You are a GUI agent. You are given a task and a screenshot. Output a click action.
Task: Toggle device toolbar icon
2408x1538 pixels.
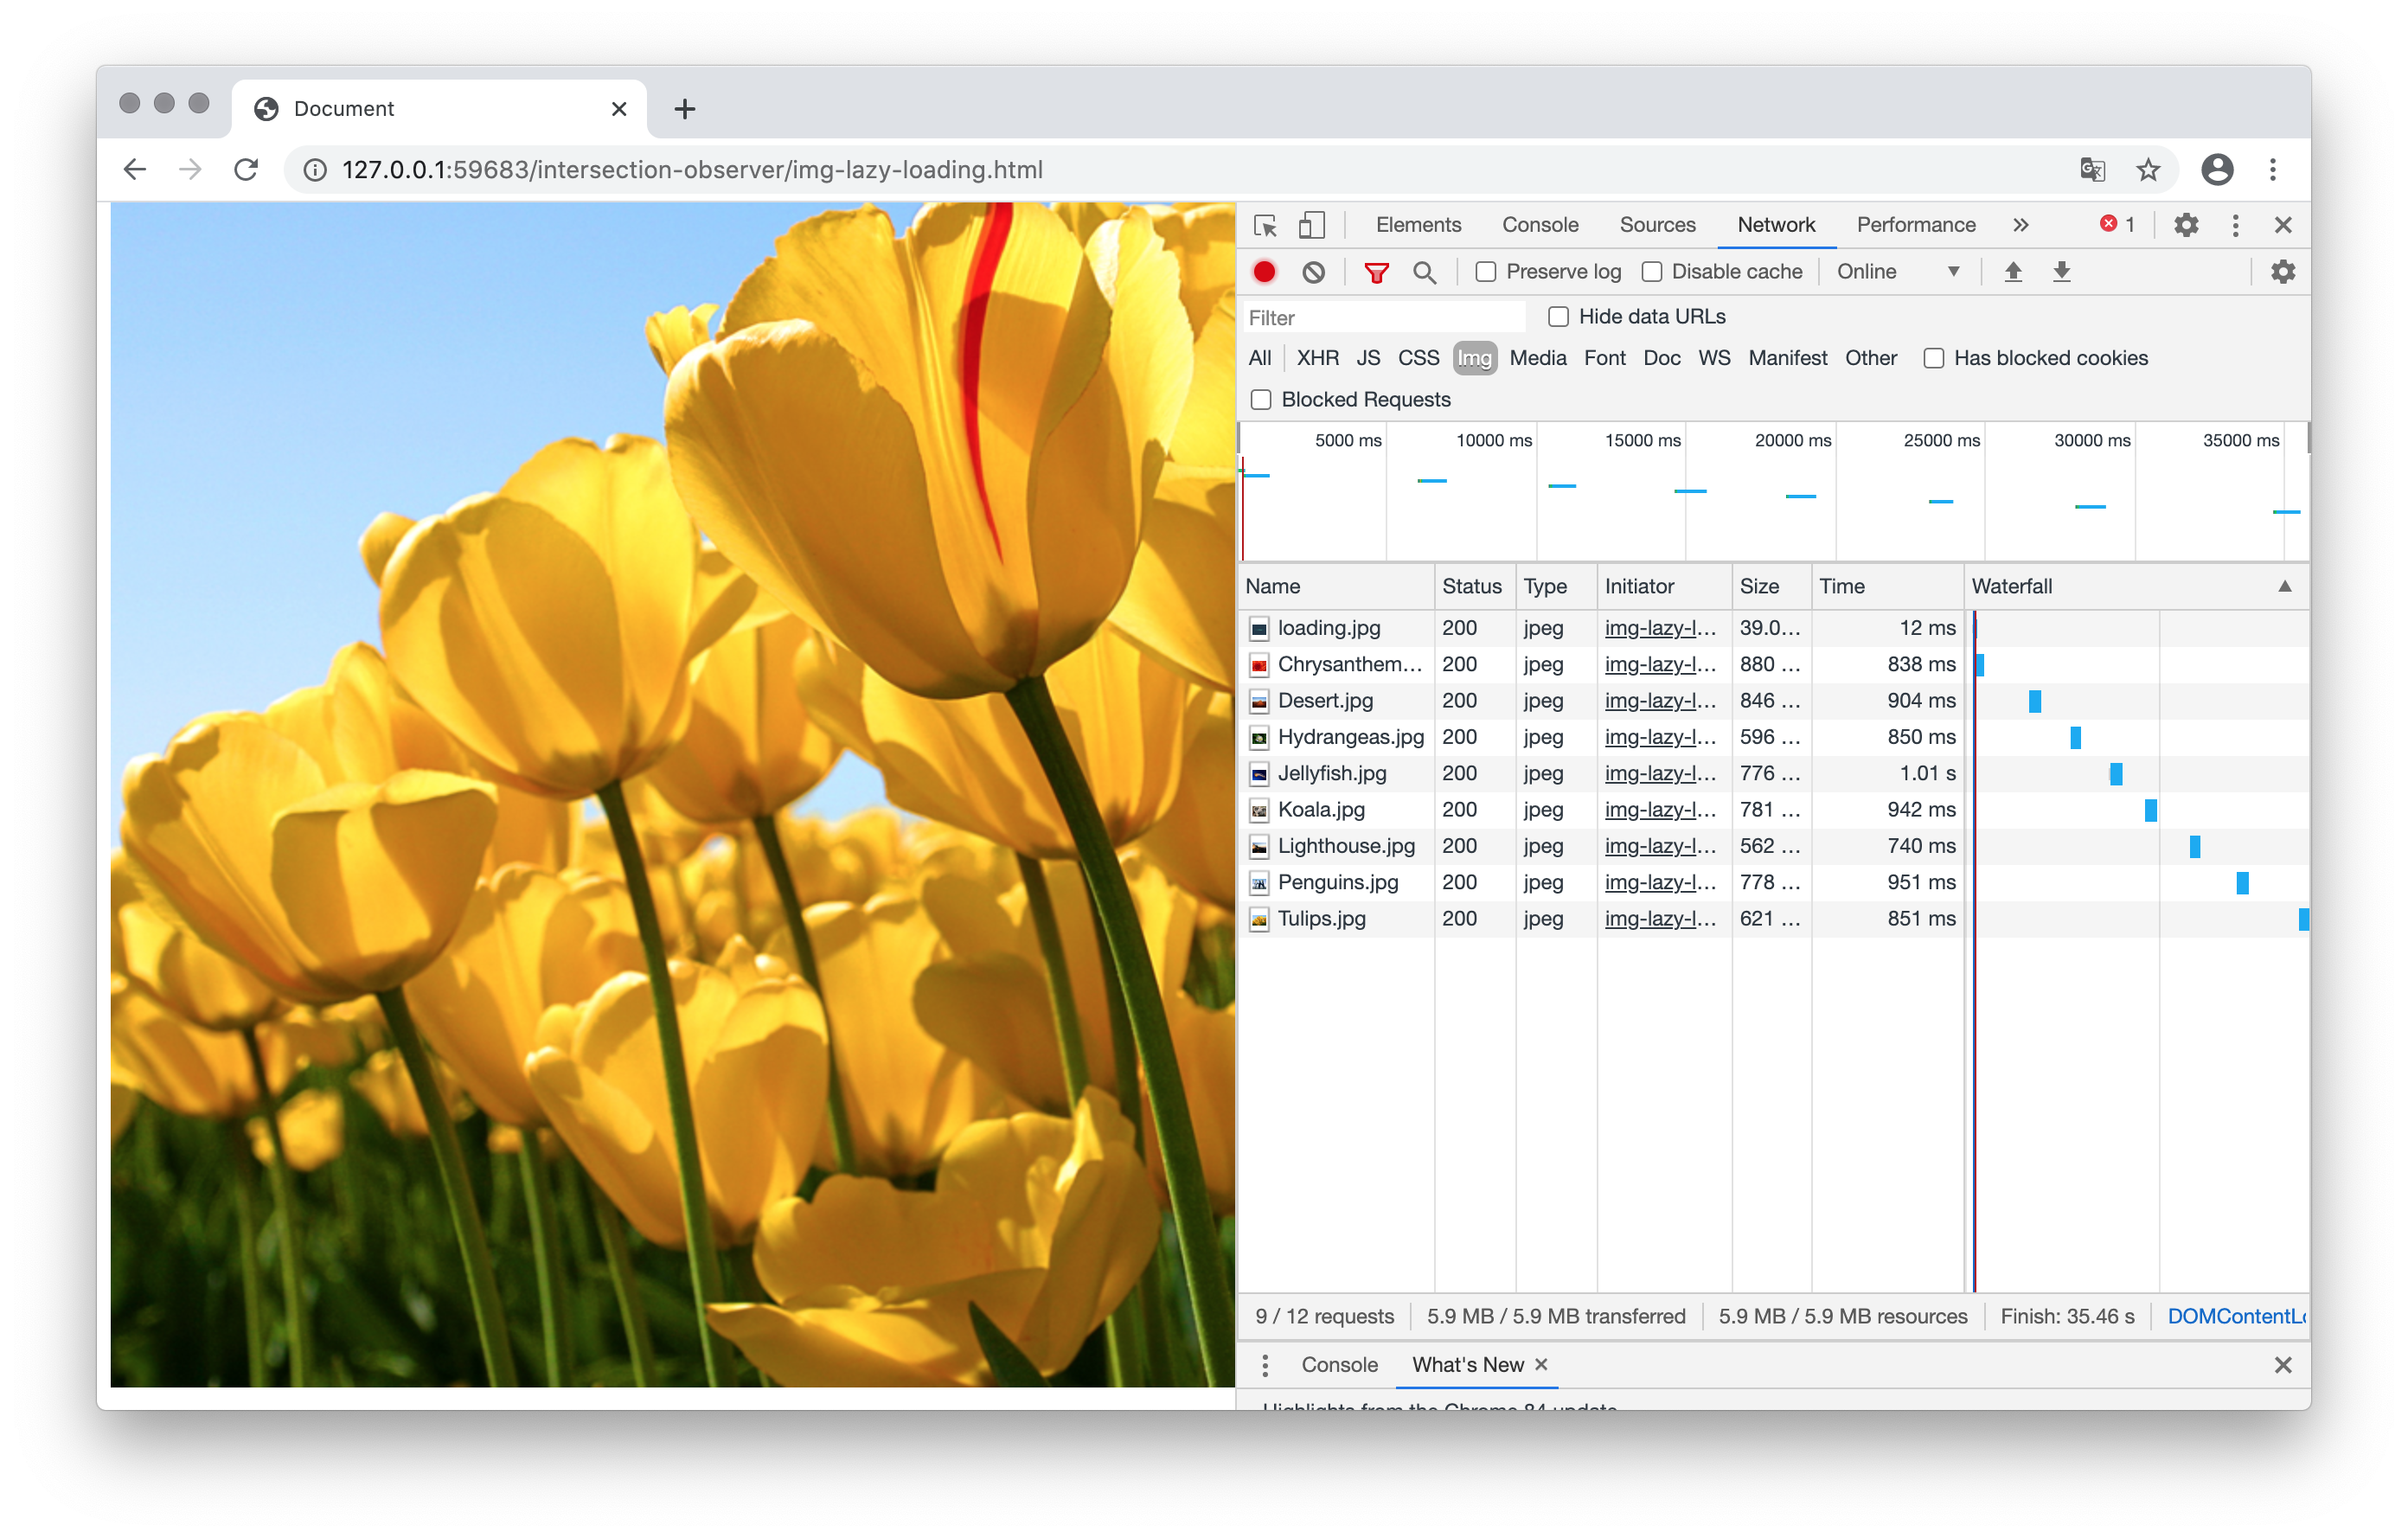(1311, 225)
